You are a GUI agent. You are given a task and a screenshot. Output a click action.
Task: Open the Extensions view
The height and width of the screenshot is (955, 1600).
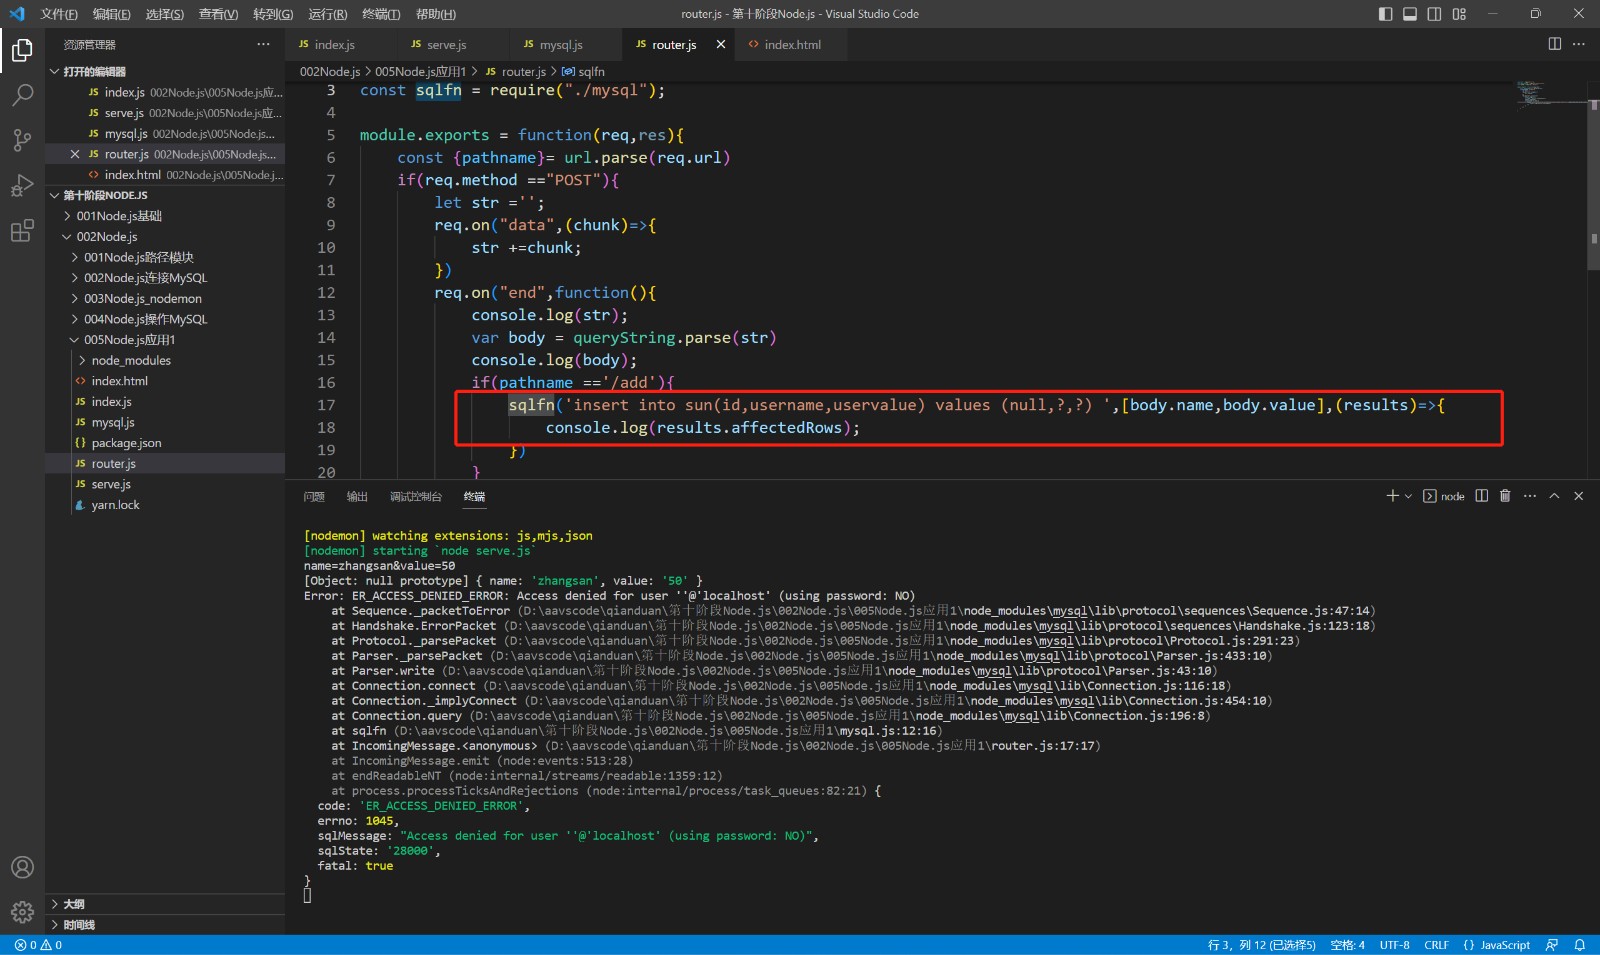tap(22, 232)
